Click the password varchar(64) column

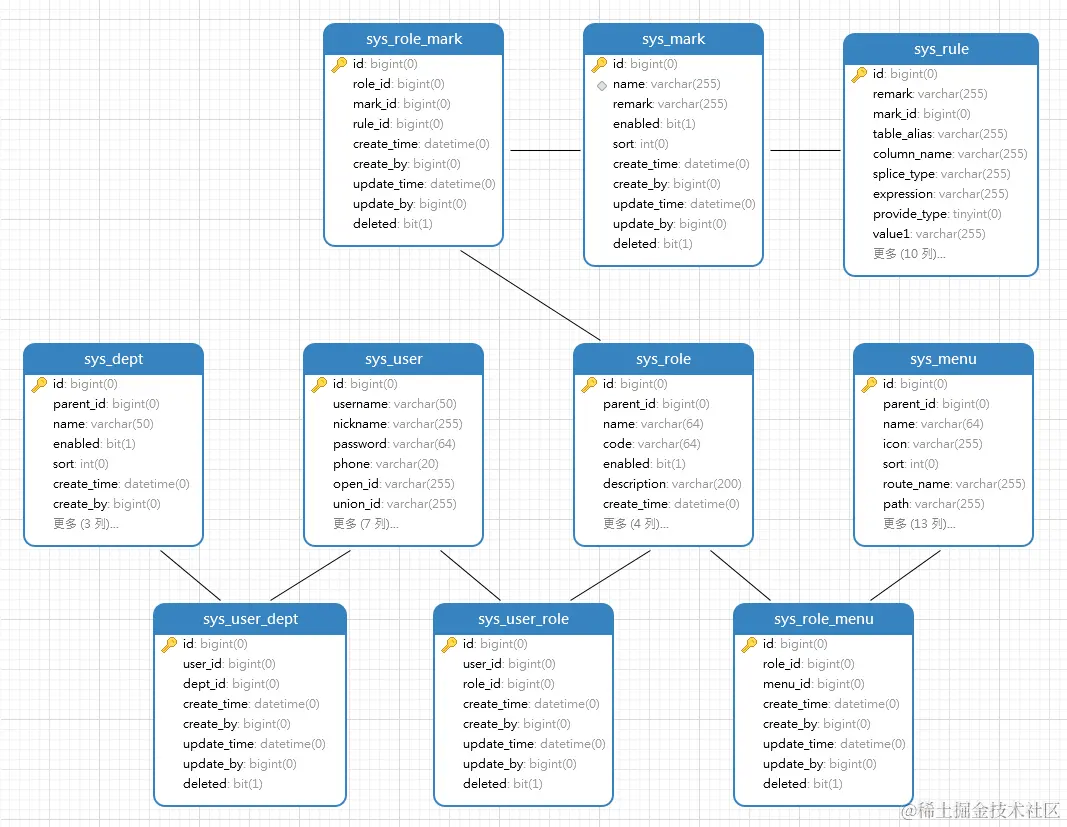click(x=394, y=444)
